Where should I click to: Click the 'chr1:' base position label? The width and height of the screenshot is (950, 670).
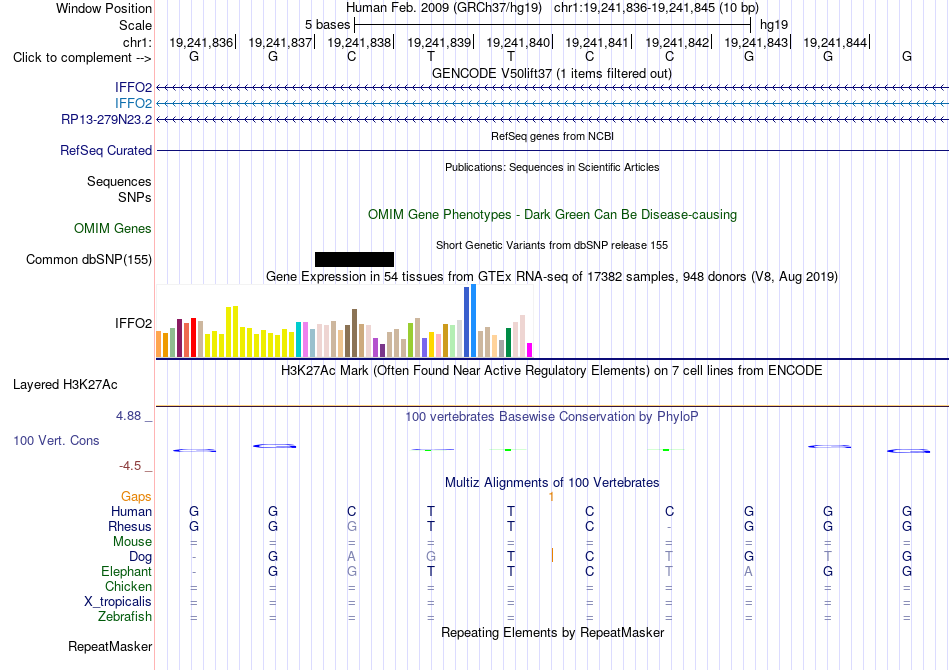137,42
